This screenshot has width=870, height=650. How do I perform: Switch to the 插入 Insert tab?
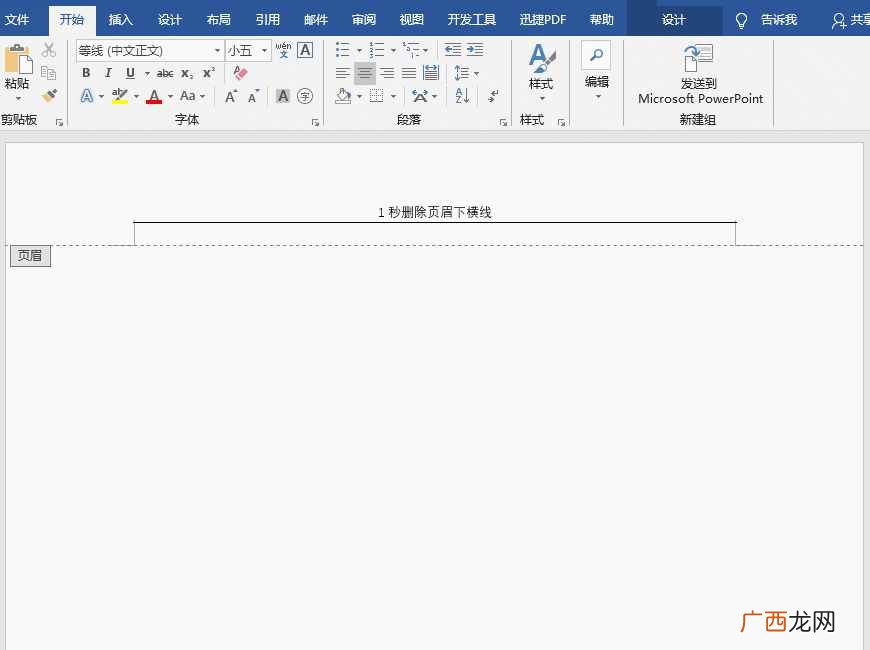(x=120, y=20)
